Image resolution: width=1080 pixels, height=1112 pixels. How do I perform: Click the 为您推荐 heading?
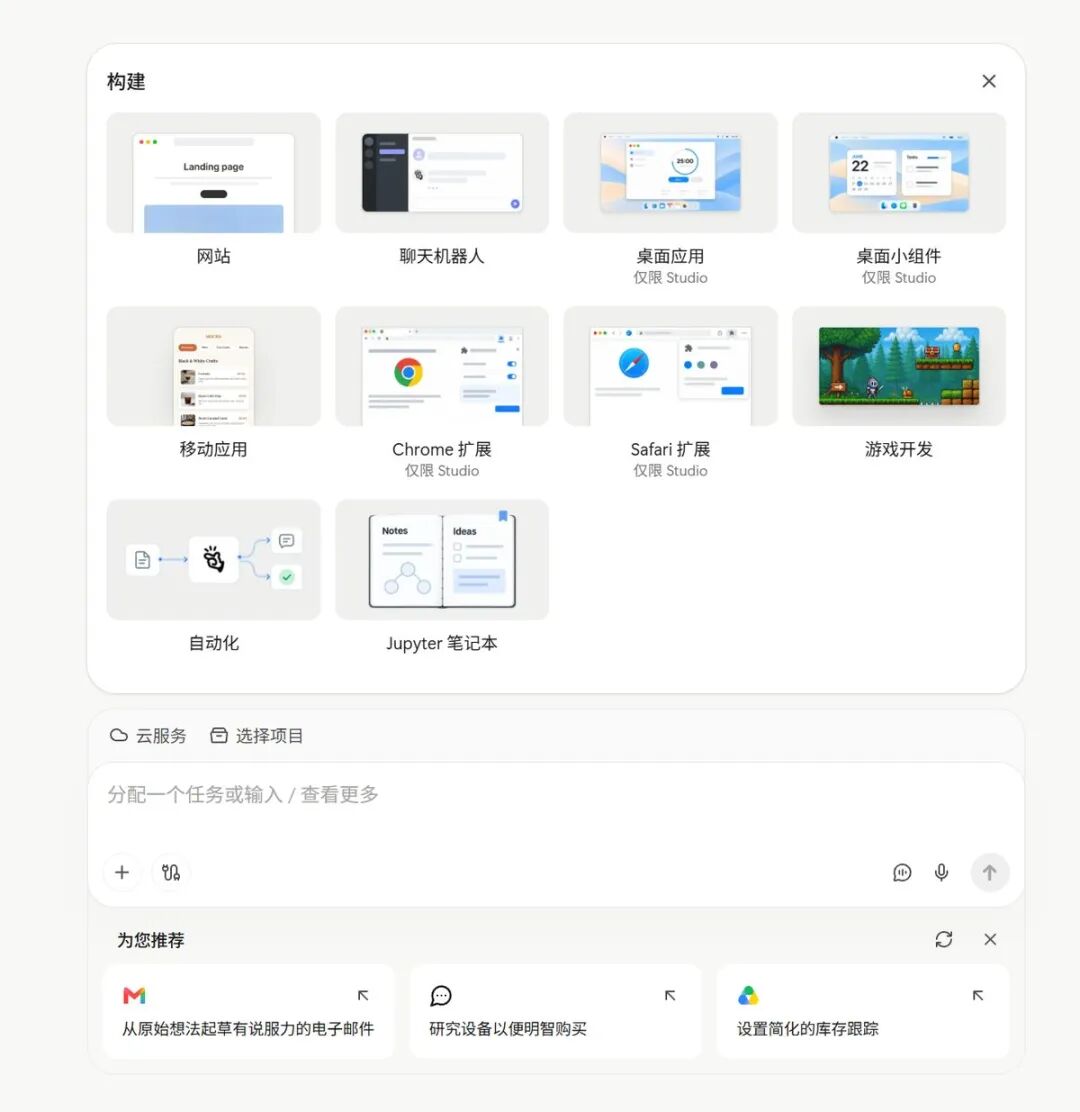[150, 940]
